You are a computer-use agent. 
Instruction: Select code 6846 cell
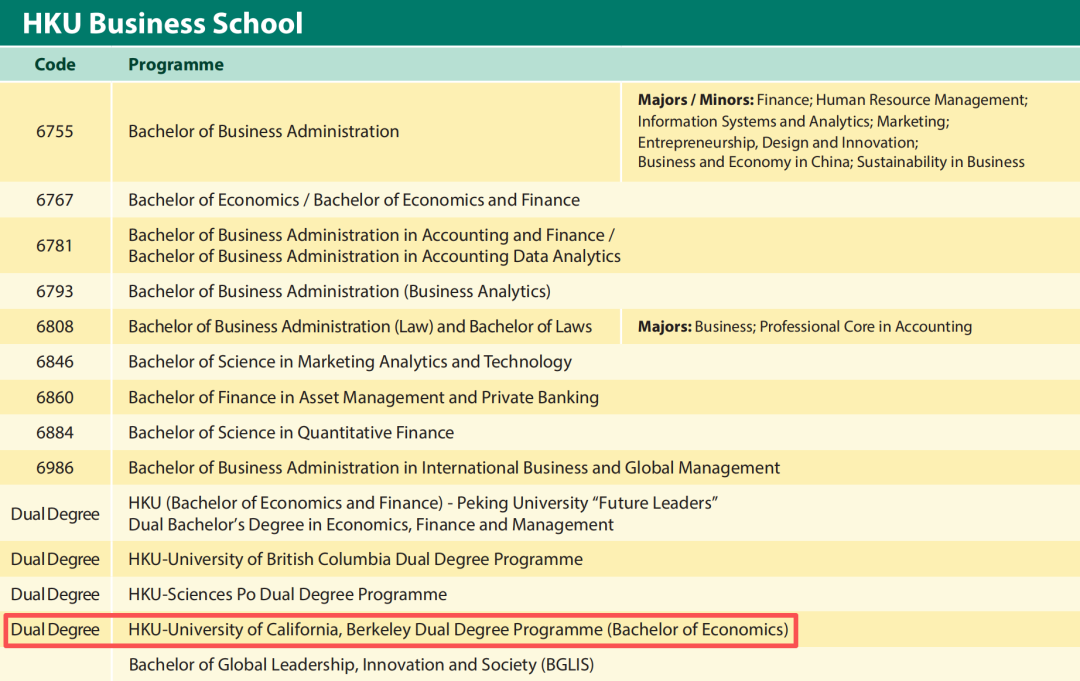pyautogui.click(x=55, y=362)
